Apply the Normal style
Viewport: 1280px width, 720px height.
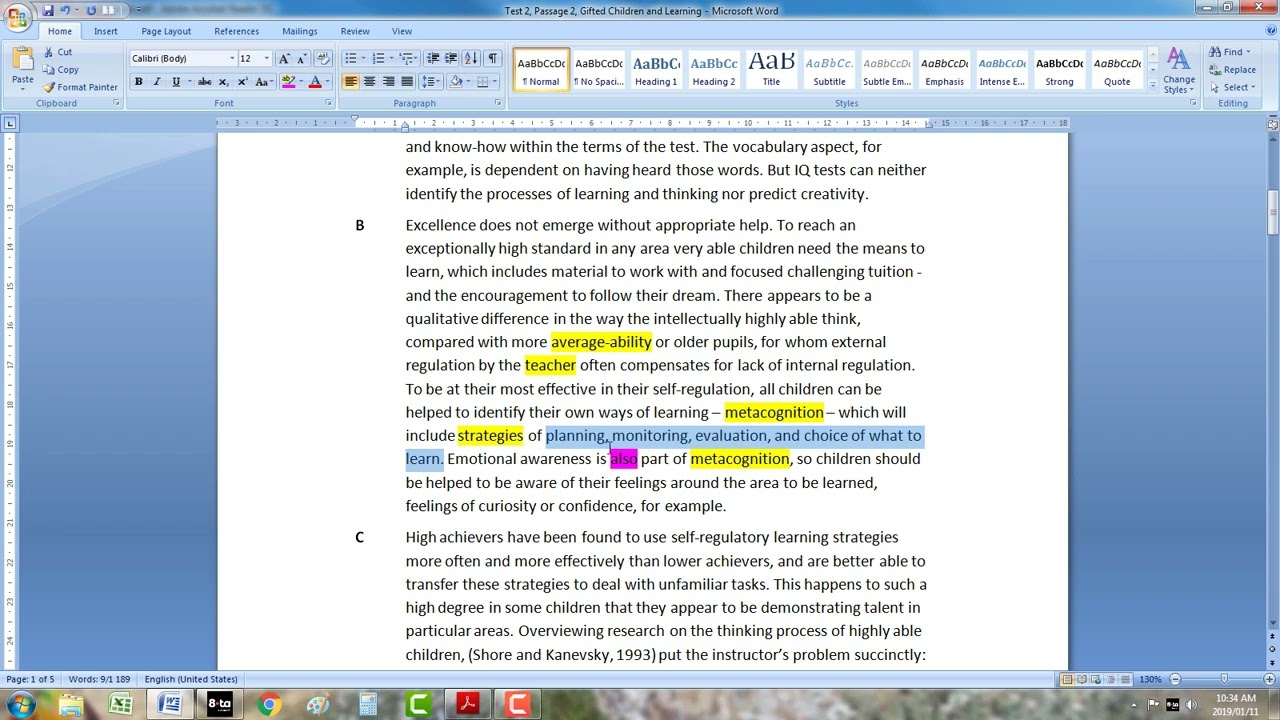point(541,69)
